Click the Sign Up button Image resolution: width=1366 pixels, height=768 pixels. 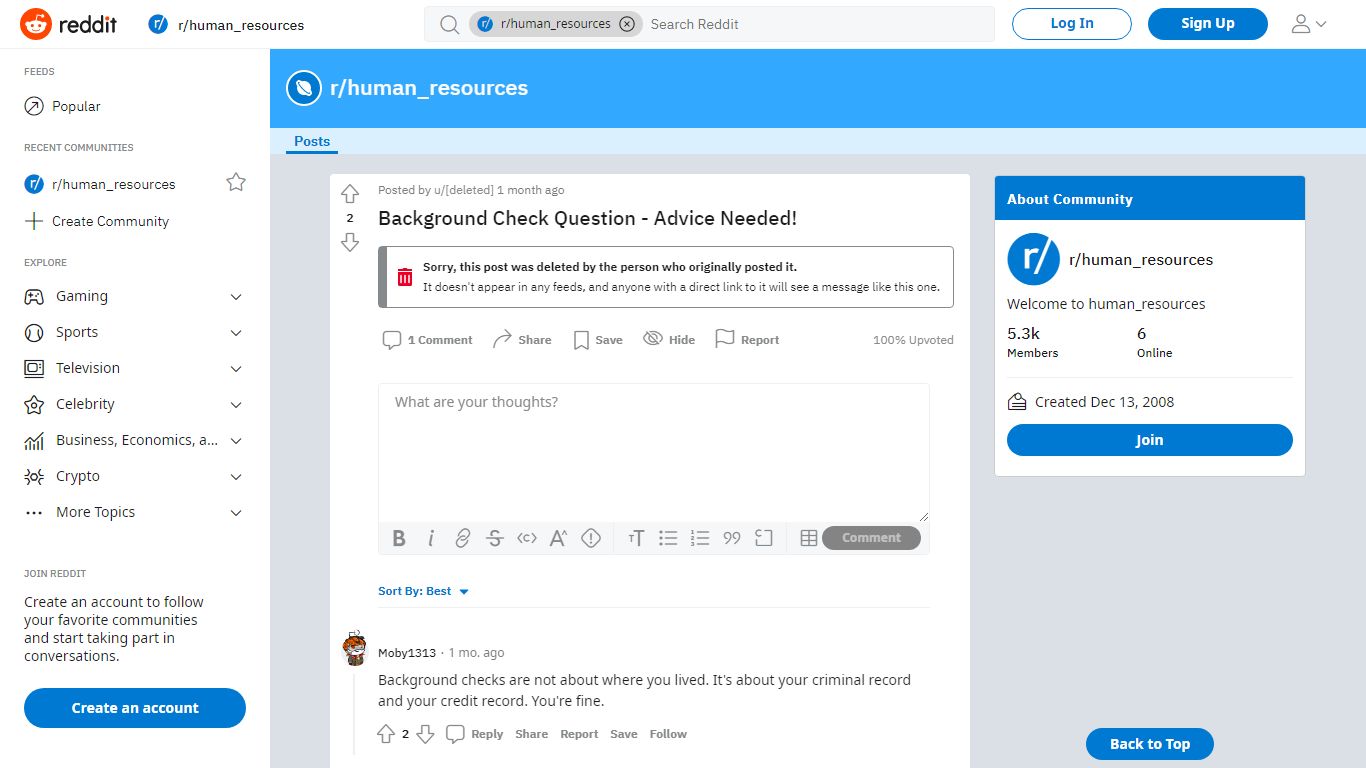pos(1208,24)
